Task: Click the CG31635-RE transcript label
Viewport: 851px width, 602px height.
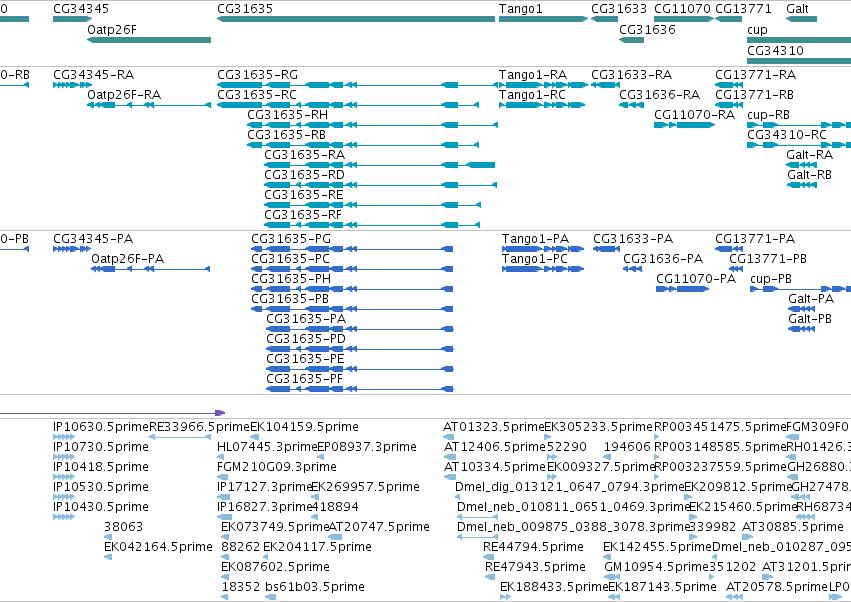Action: [x=303, y=195]
